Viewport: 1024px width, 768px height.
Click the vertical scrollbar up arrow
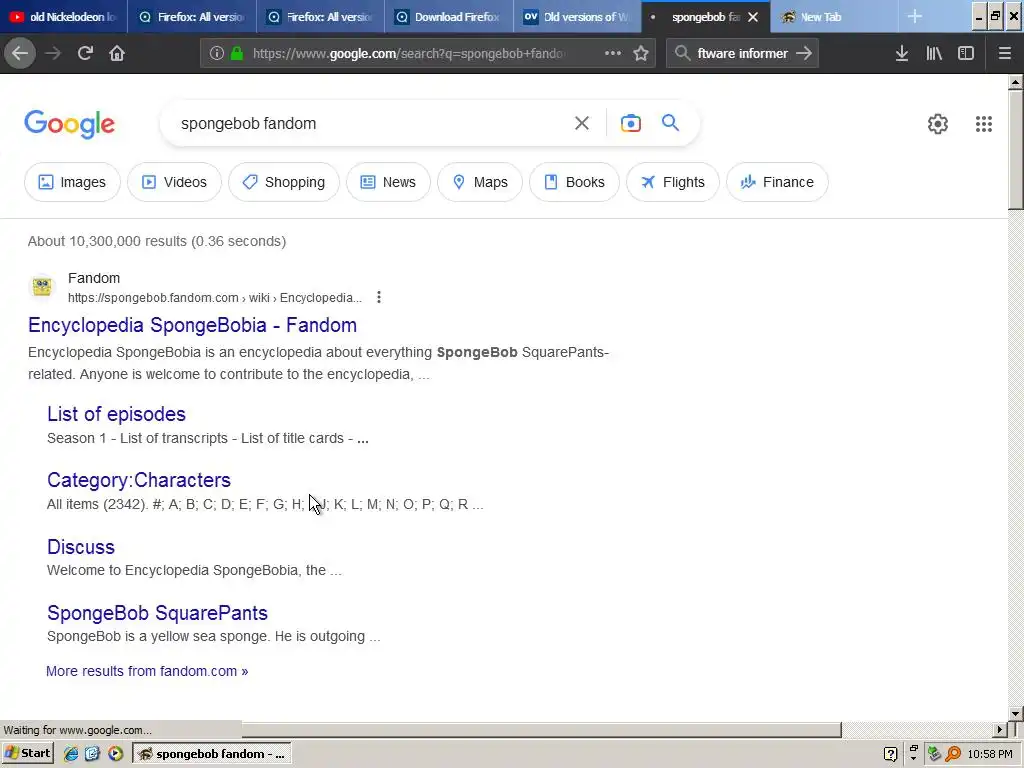[1016, 82]
